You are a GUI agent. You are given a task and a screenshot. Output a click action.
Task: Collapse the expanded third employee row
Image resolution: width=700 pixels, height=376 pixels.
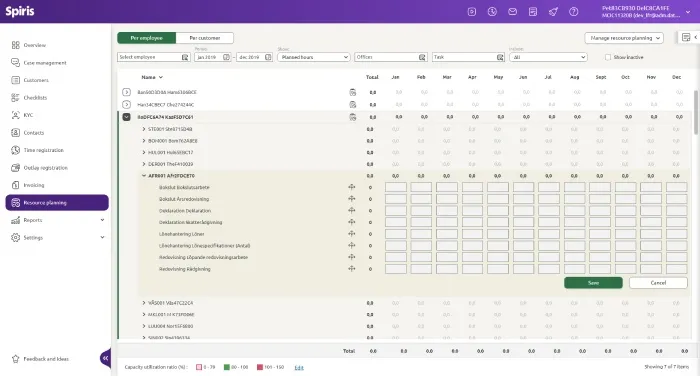tap(126, 117)
